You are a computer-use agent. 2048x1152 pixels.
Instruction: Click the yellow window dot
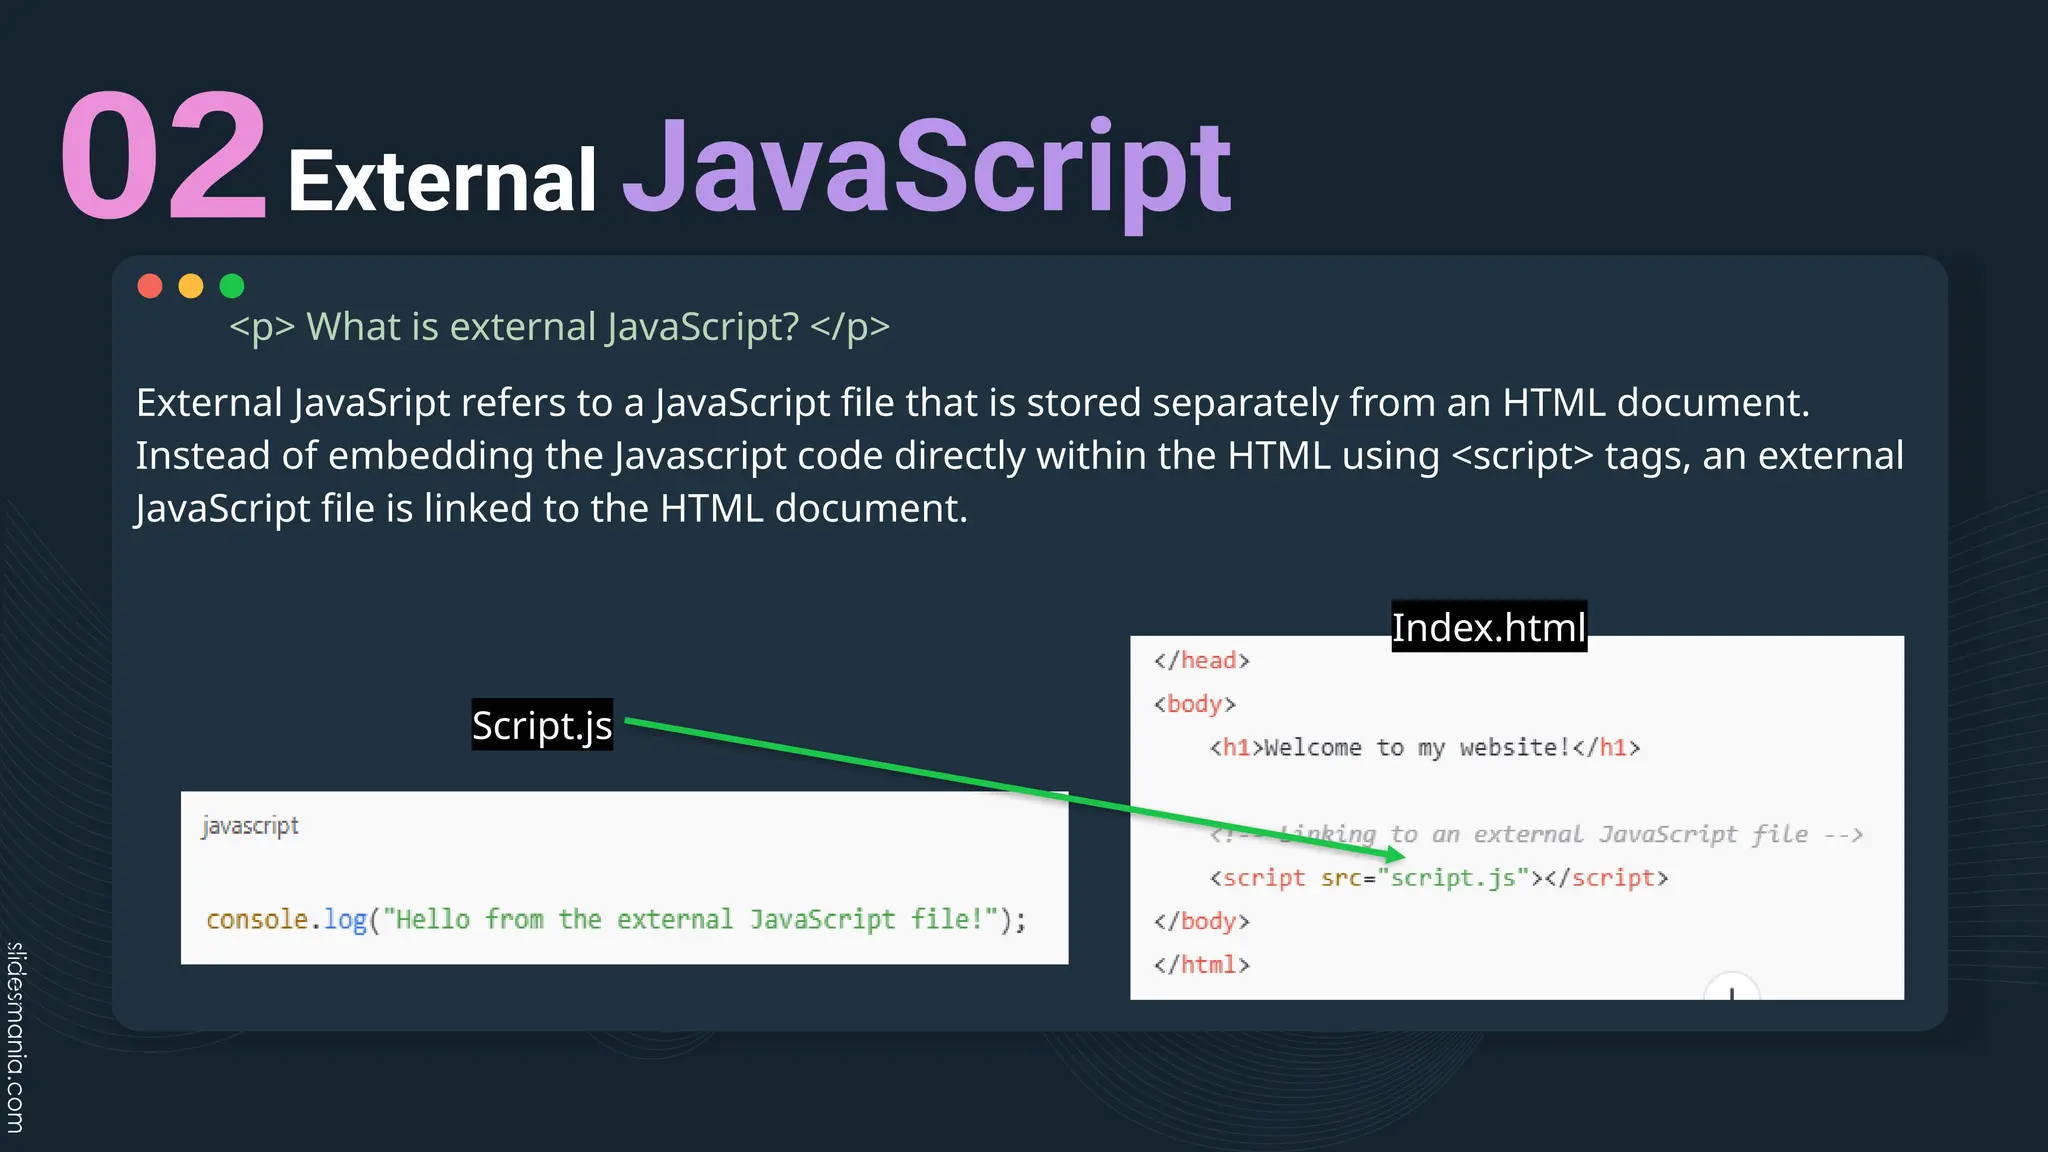click(x=191, y=286)
